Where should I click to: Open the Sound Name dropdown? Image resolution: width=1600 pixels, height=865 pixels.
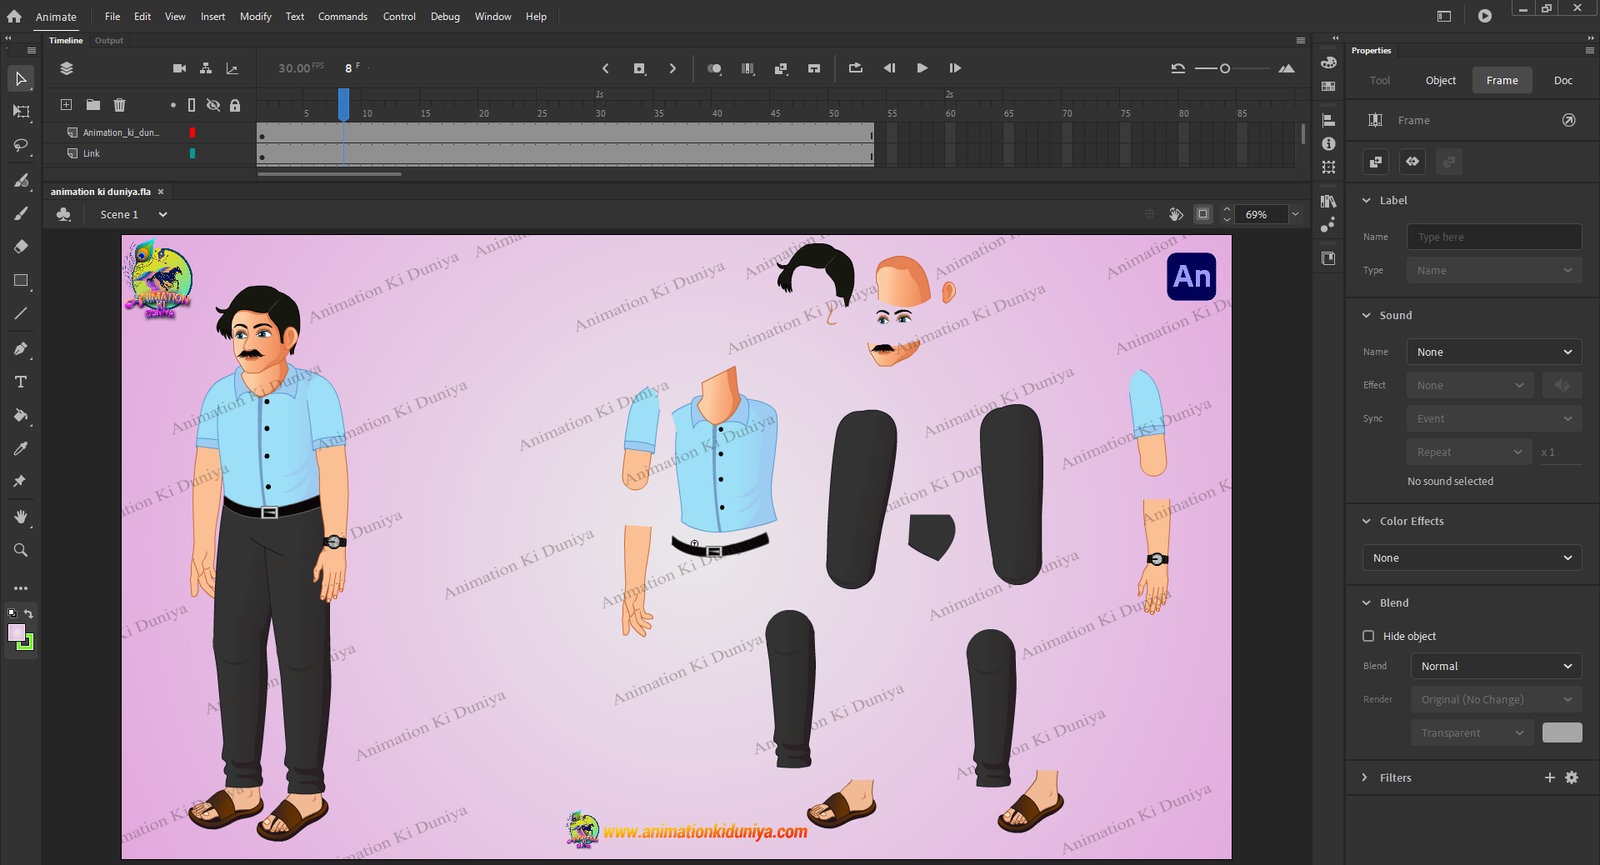coord(1494,352)
